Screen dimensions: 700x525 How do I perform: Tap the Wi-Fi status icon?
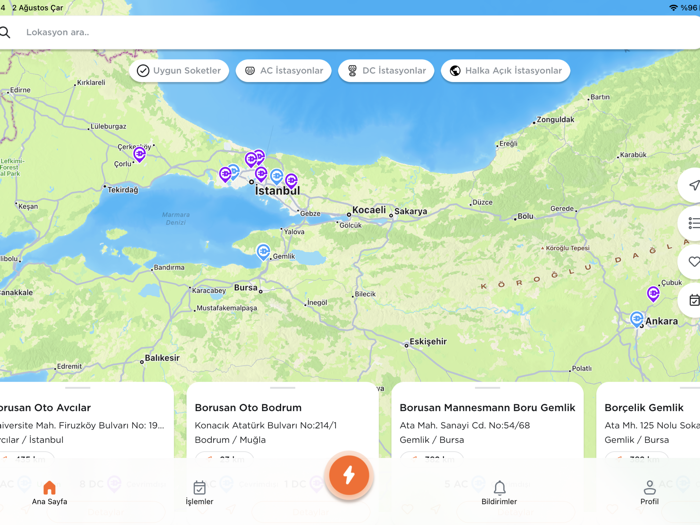(x=673, y=8)
